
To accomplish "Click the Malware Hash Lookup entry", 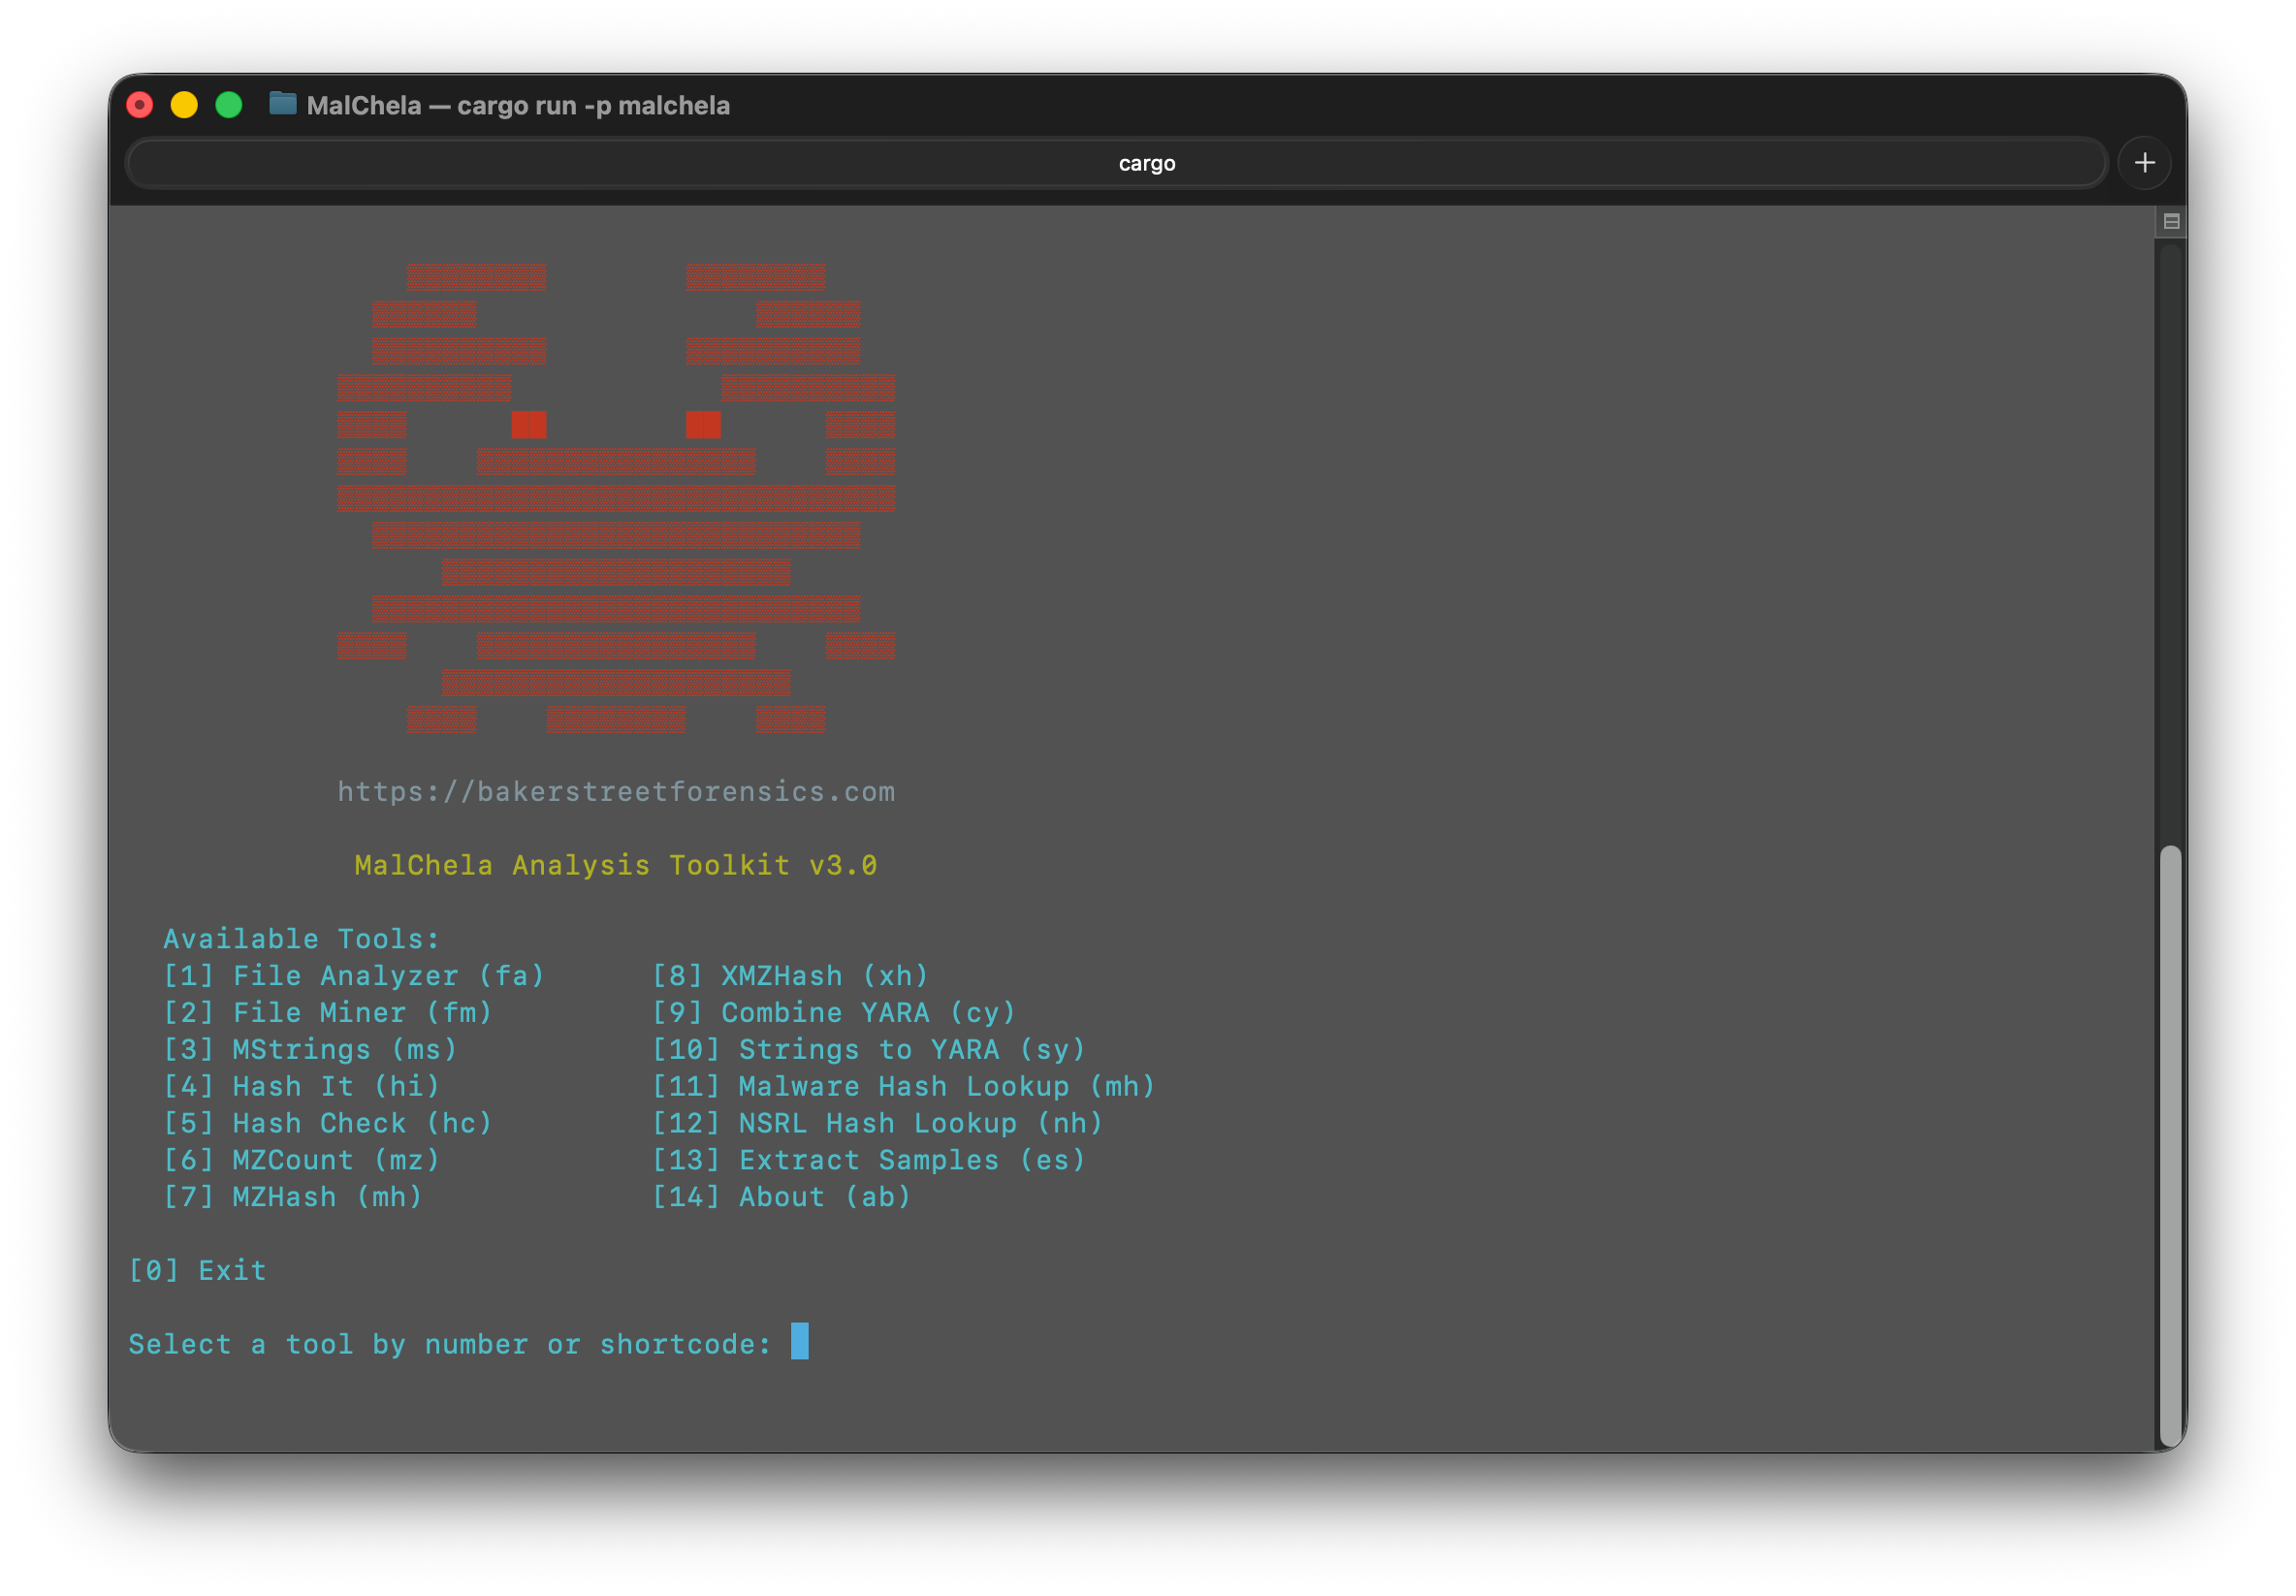I will point(904,1087).
